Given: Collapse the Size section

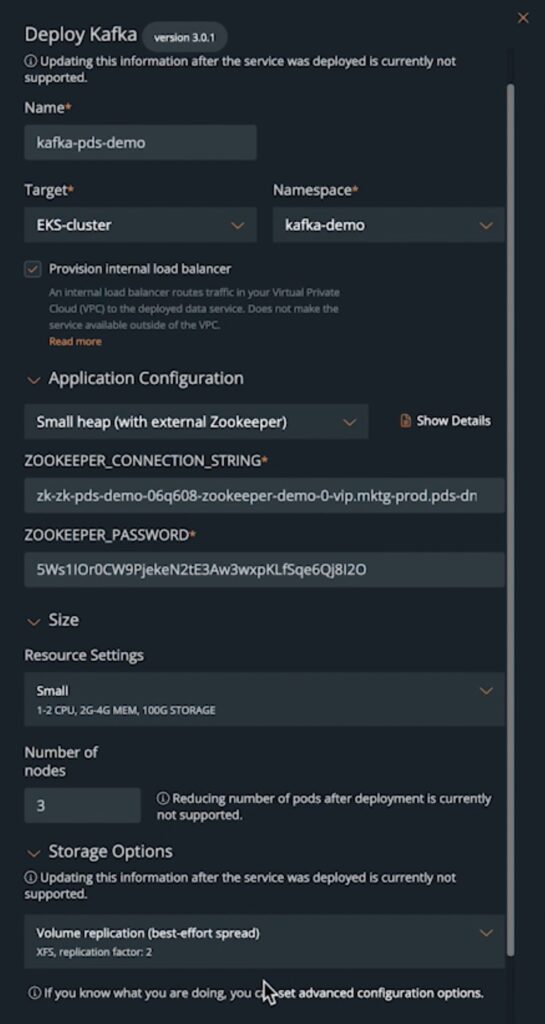Looking at the screenshot, I should [x=33, y=622].
